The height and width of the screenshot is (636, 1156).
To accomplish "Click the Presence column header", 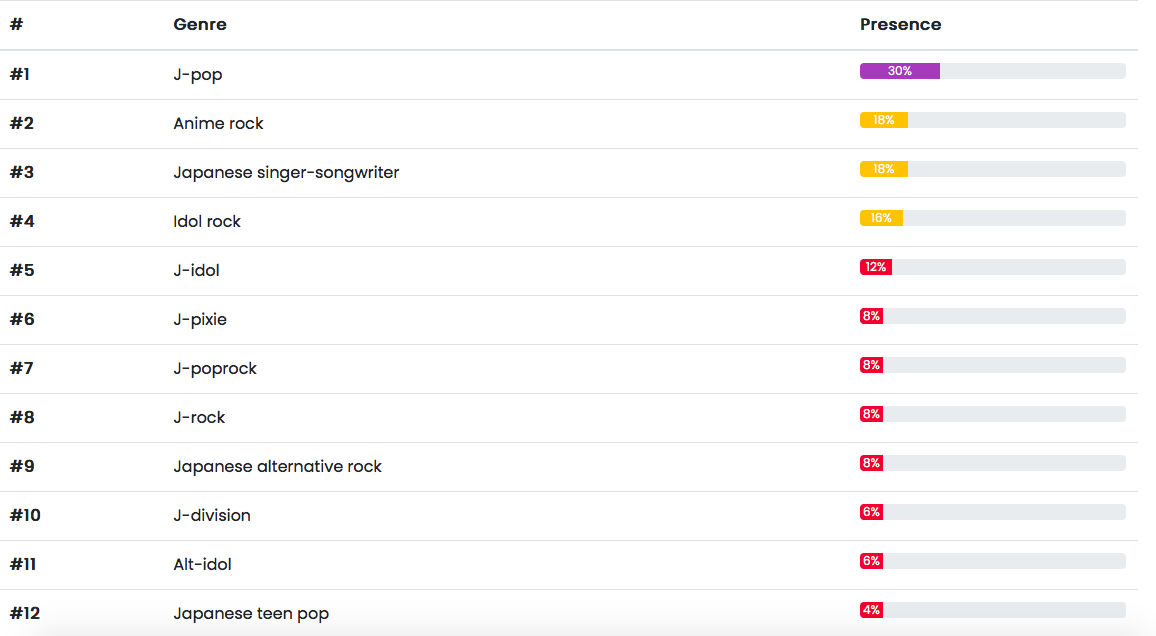I will point(900,24).
